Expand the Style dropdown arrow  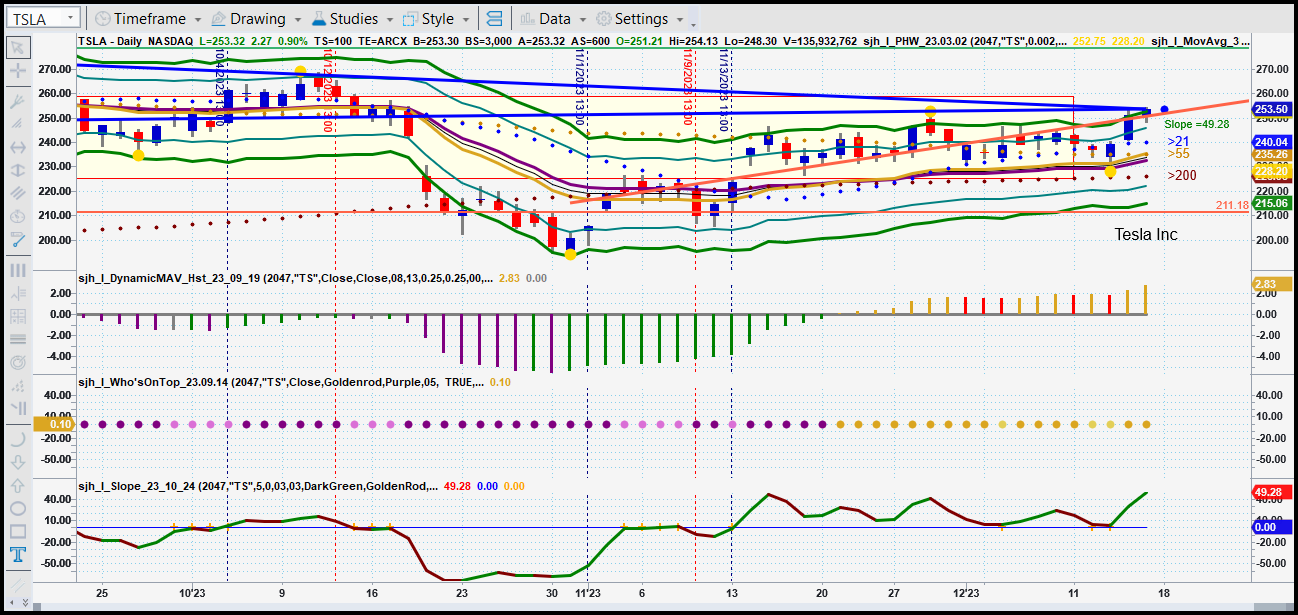click(x=464, y=19)
